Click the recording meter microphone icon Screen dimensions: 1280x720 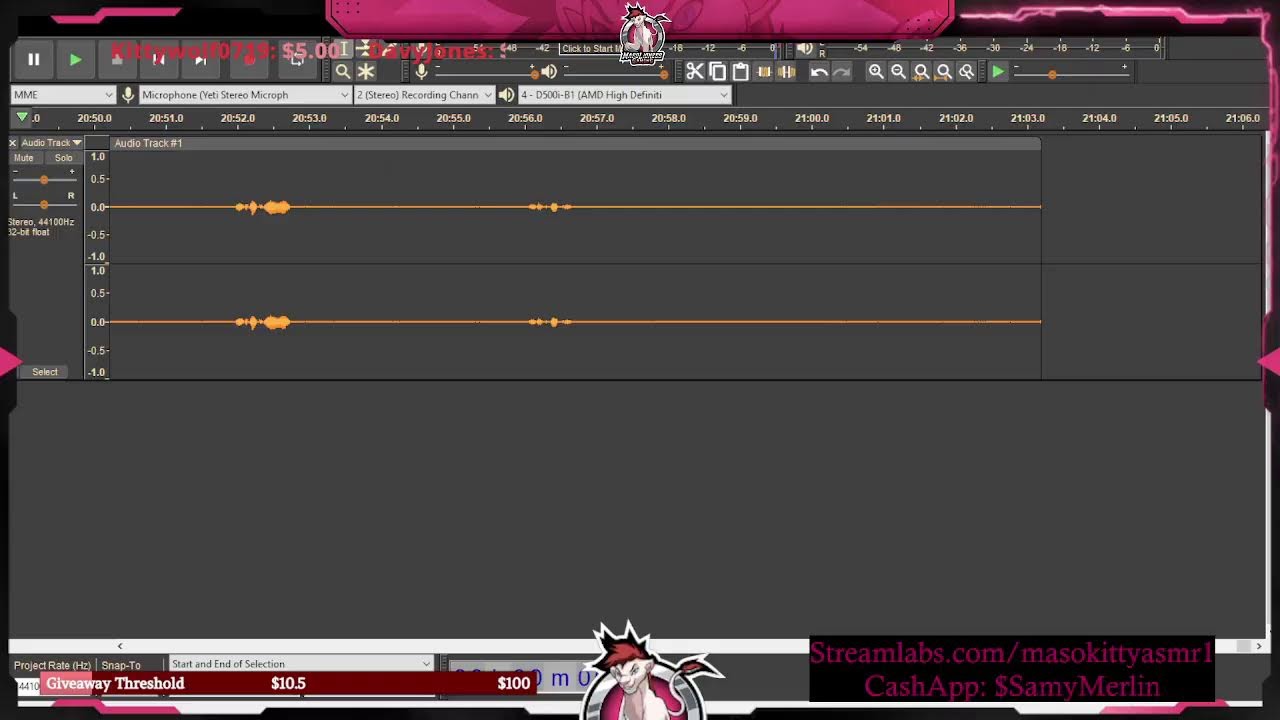[x=421, y=71]
